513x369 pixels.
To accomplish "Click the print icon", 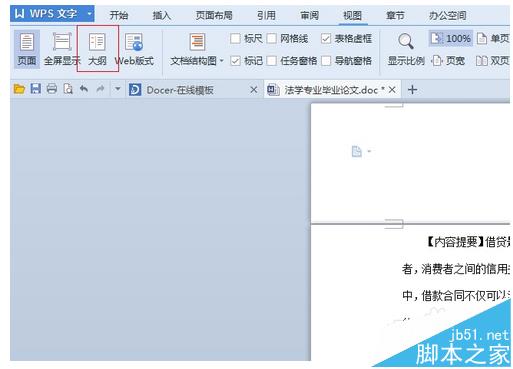I will pos(52,89).
